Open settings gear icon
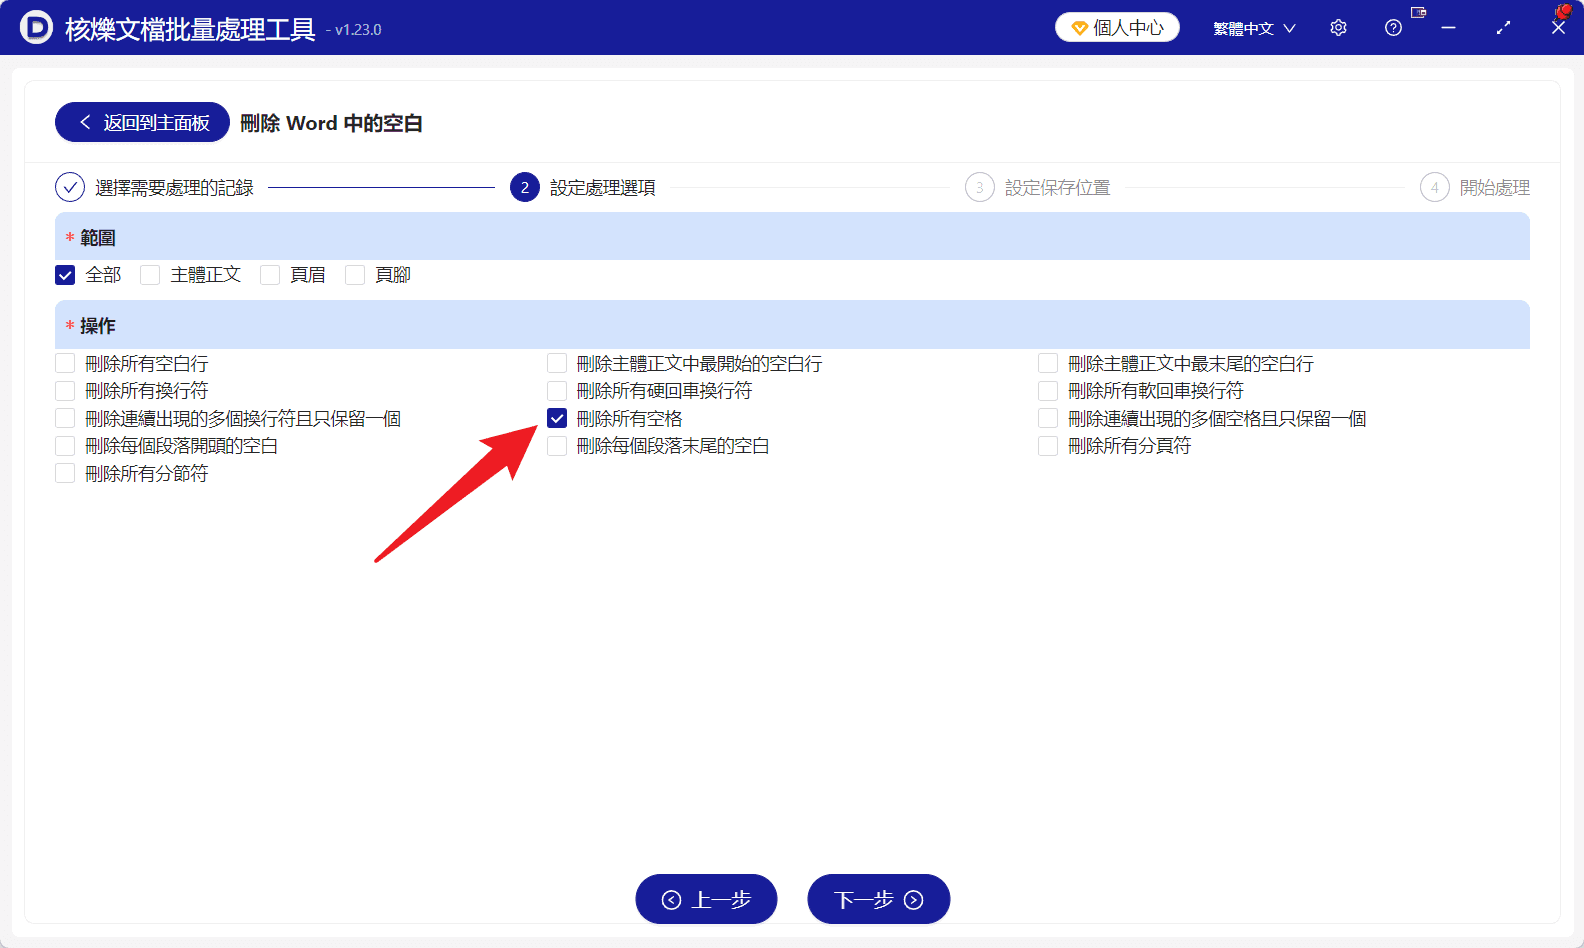The width and height of the screenshot is (1584, 948). [1338, 28]
